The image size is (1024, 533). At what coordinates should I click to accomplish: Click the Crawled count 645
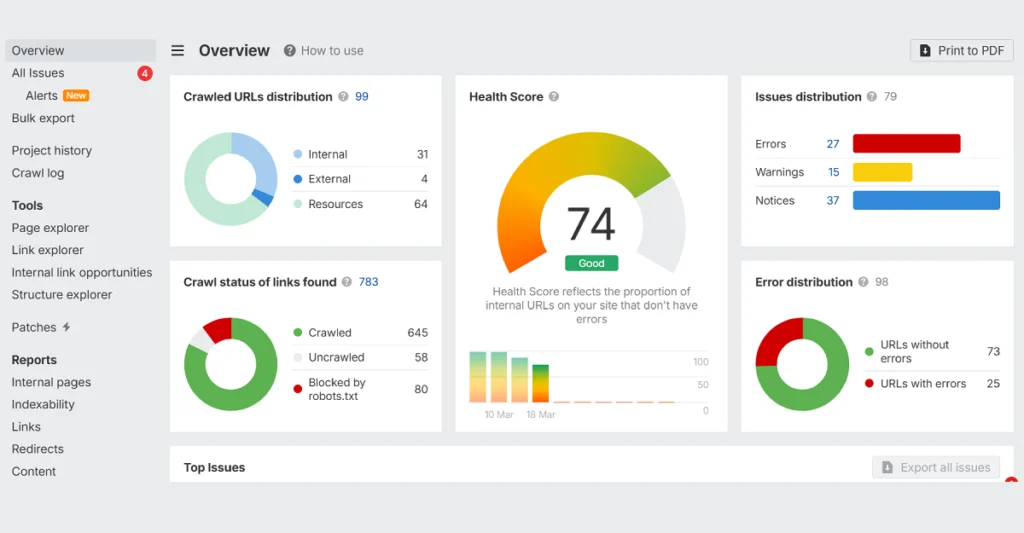(x=418, y=332)
